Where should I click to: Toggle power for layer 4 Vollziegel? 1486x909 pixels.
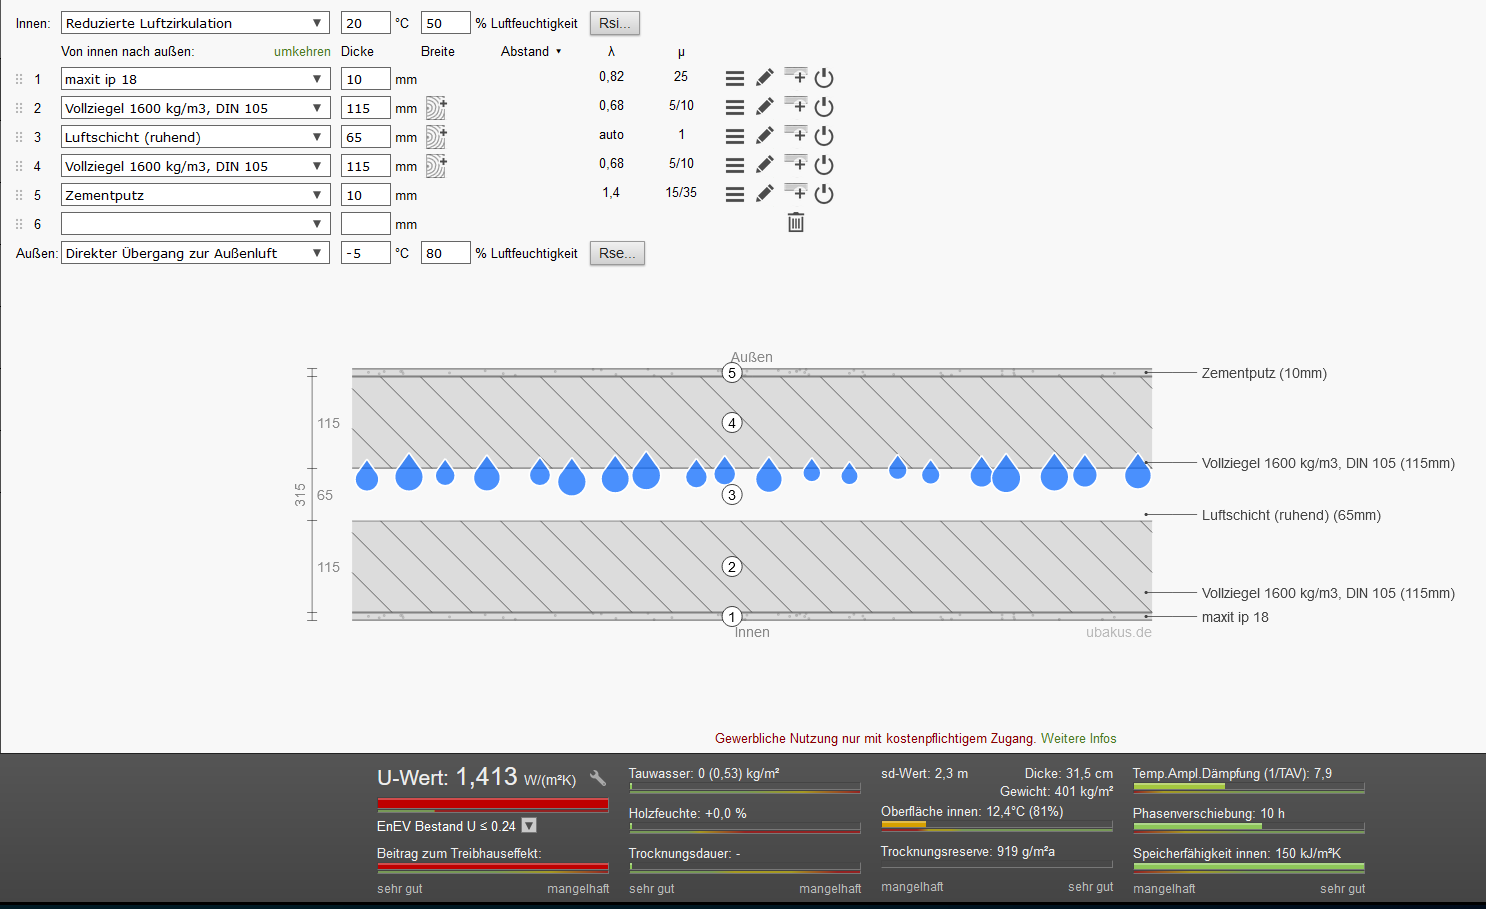coord(824,165)
